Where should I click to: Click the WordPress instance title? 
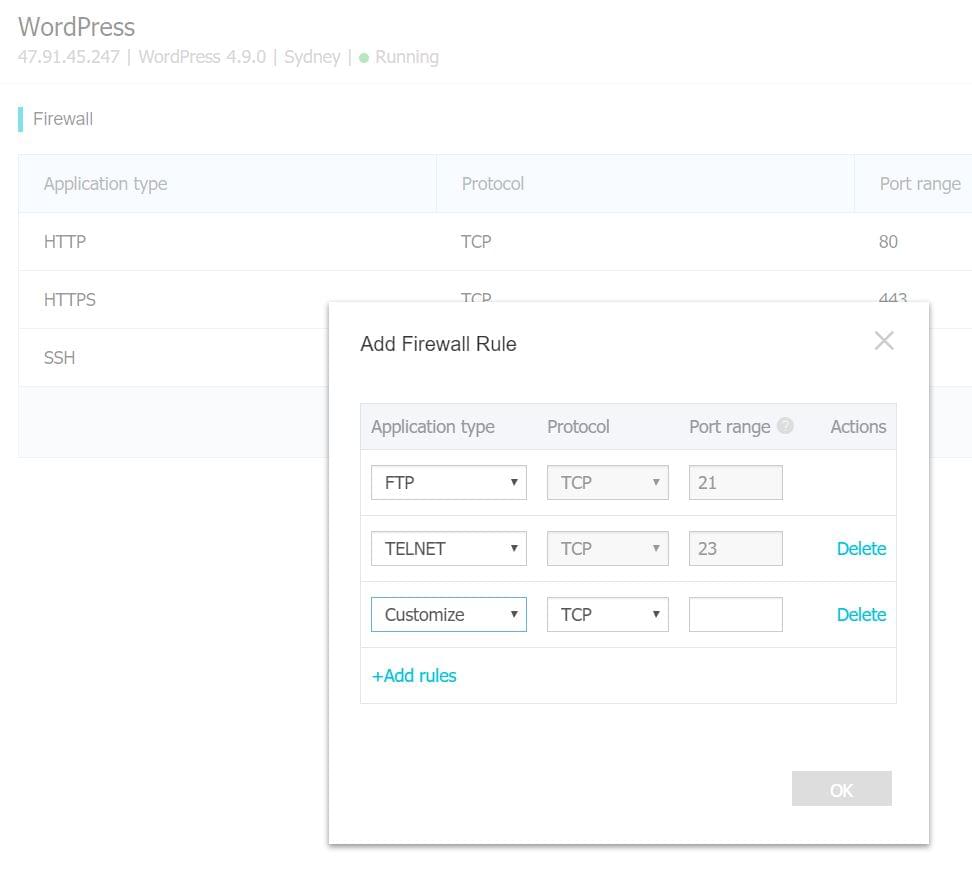pyautogui.click(x=76, y=27)
